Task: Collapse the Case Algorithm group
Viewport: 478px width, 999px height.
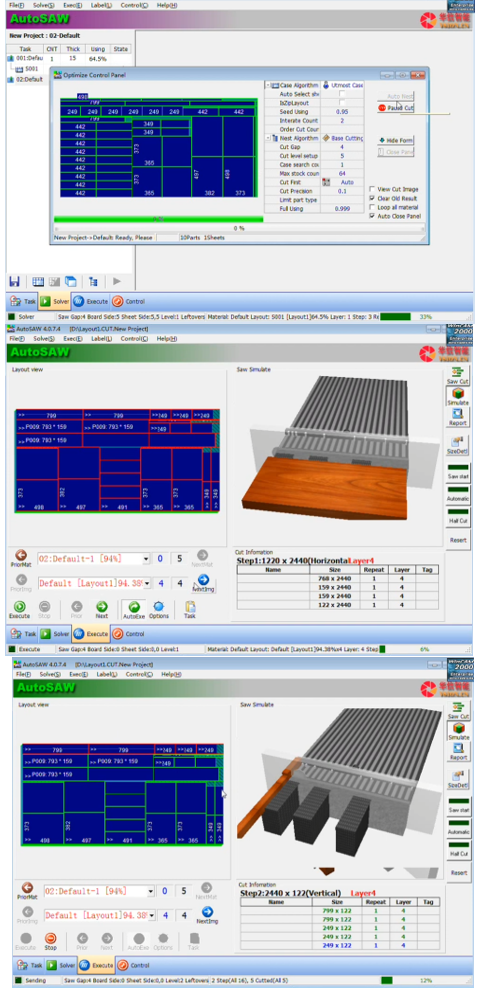Action: pos(268,85)
